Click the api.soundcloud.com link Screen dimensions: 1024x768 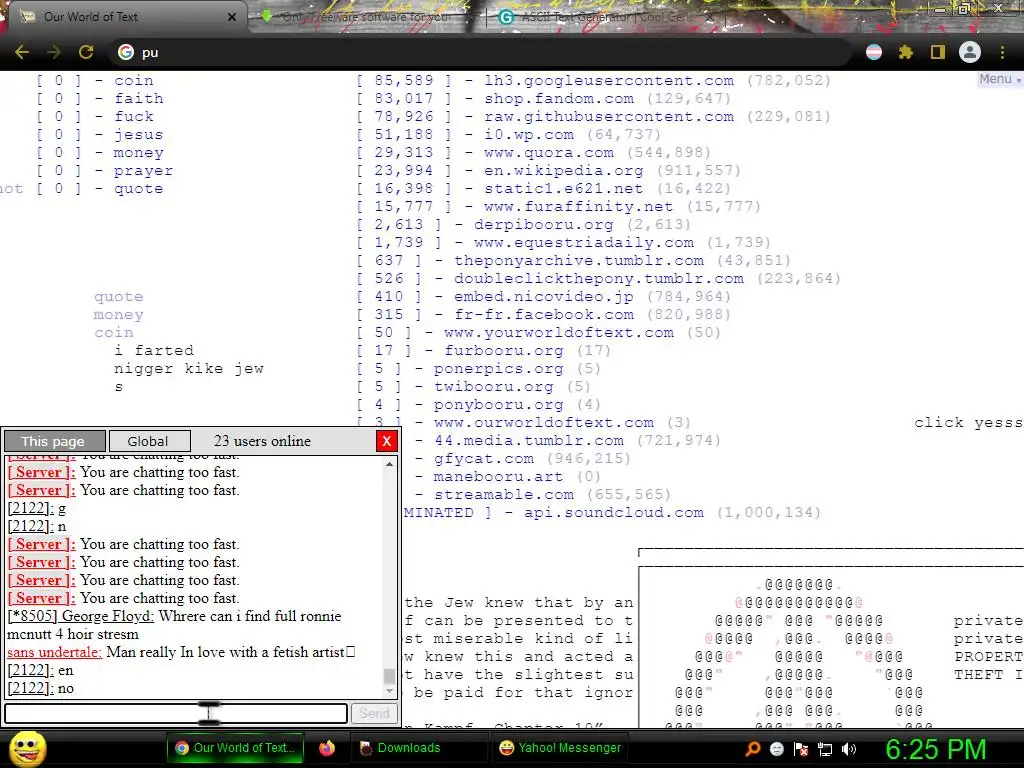tap(614, 513)
